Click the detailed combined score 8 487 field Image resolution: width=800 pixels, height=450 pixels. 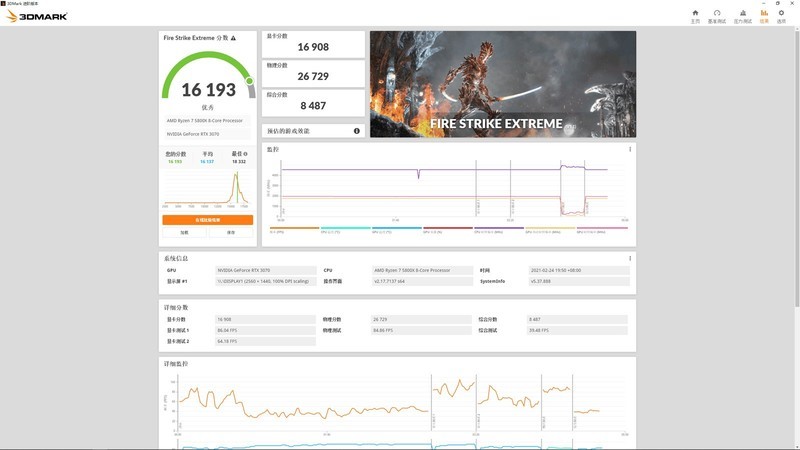[577, 319]
